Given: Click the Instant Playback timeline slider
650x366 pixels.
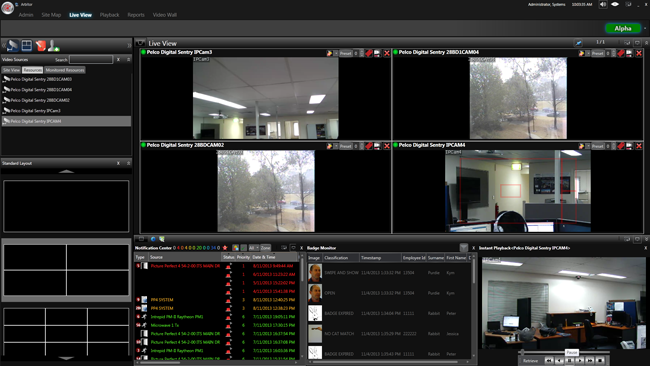Looking at the screenshot, I should point(564,352).
